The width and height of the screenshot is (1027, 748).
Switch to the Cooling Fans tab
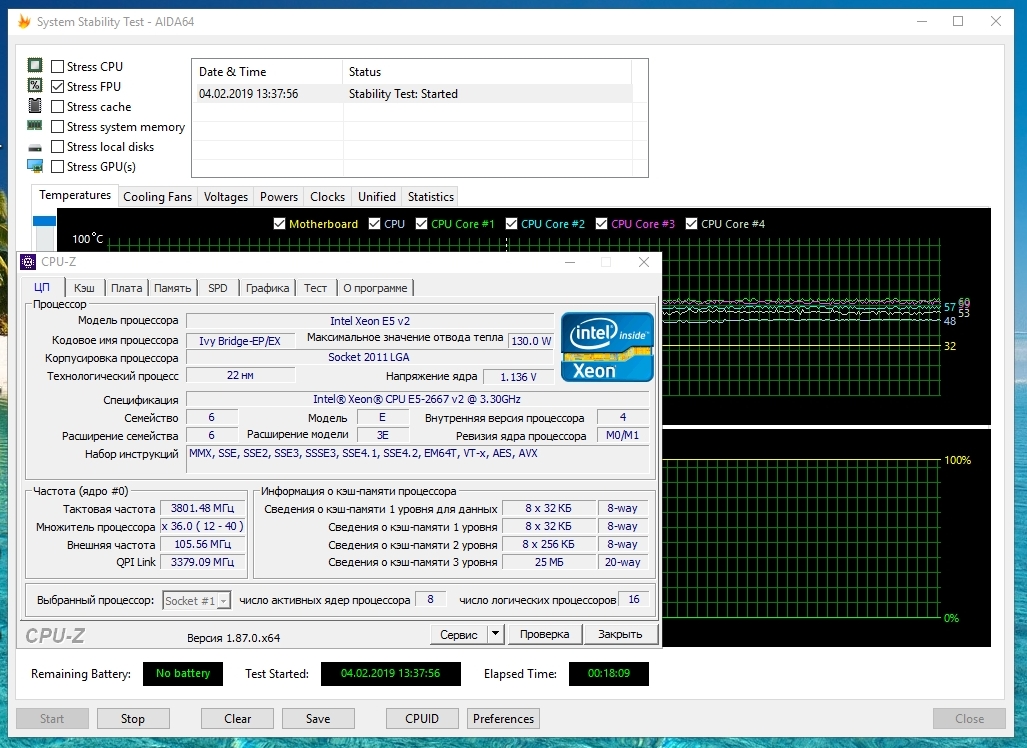157,196
